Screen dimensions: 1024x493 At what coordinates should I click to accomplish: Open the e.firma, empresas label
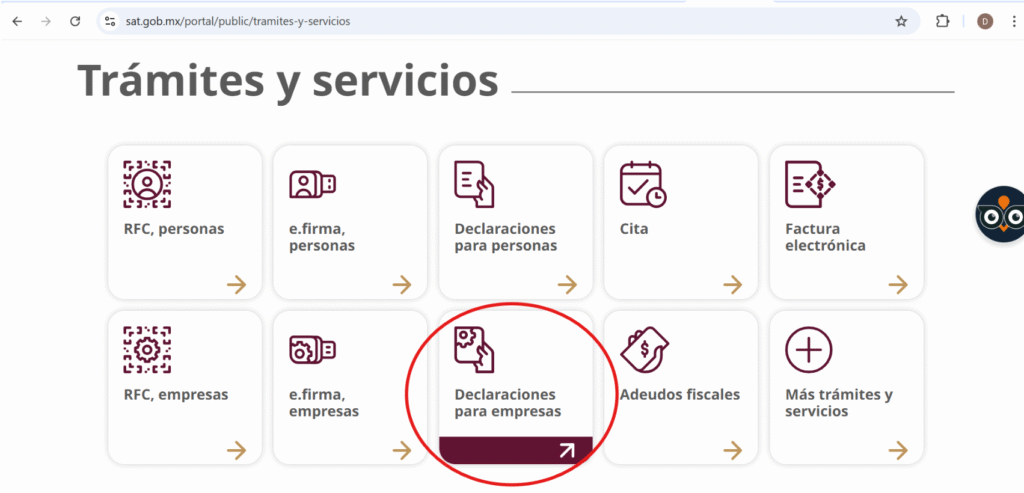point(324,404)
